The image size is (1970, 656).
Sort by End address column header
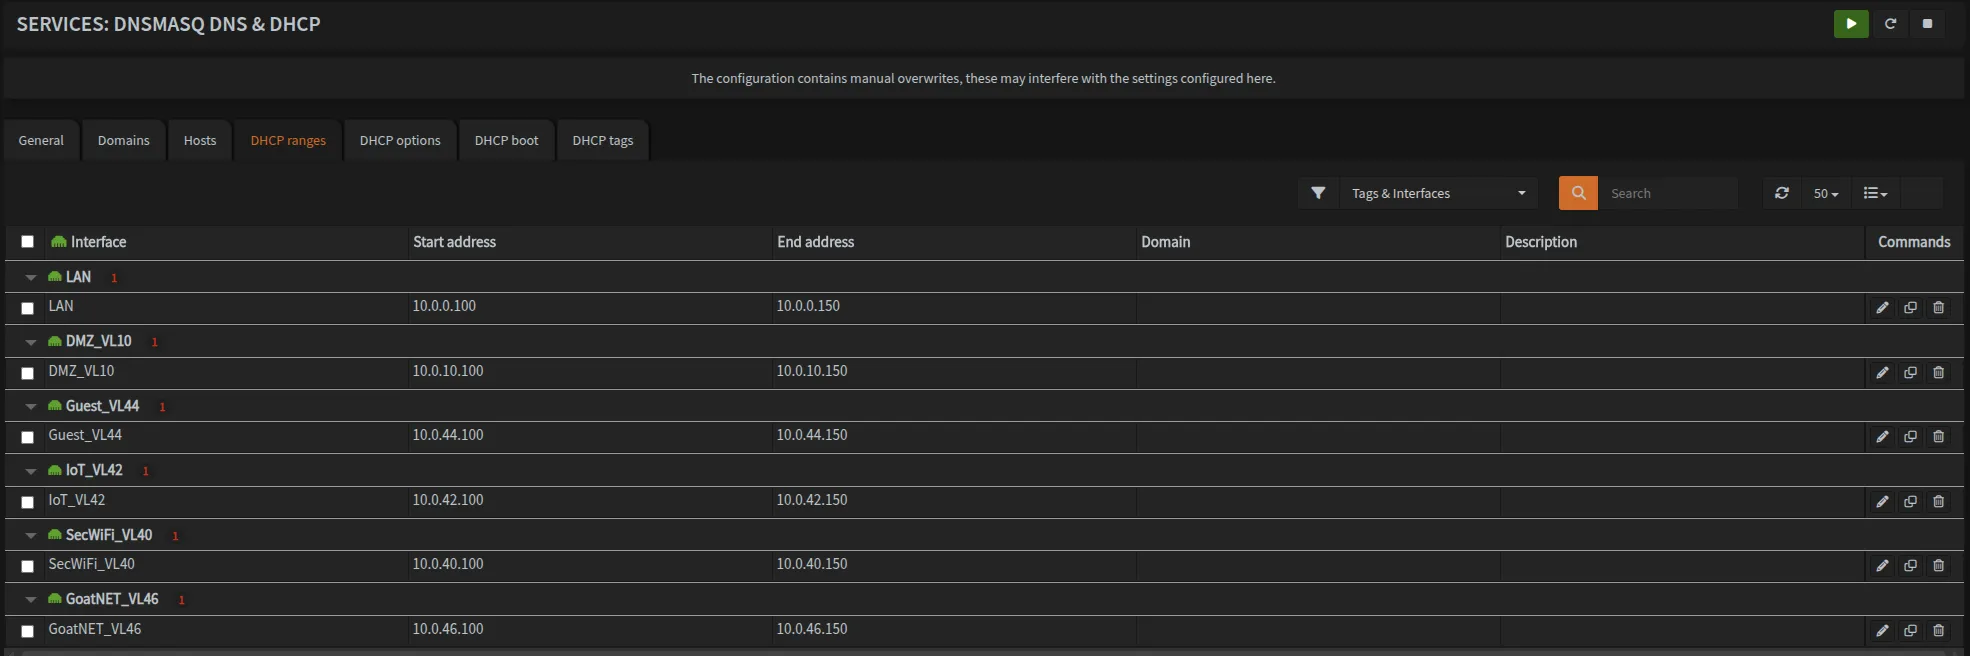815,242
